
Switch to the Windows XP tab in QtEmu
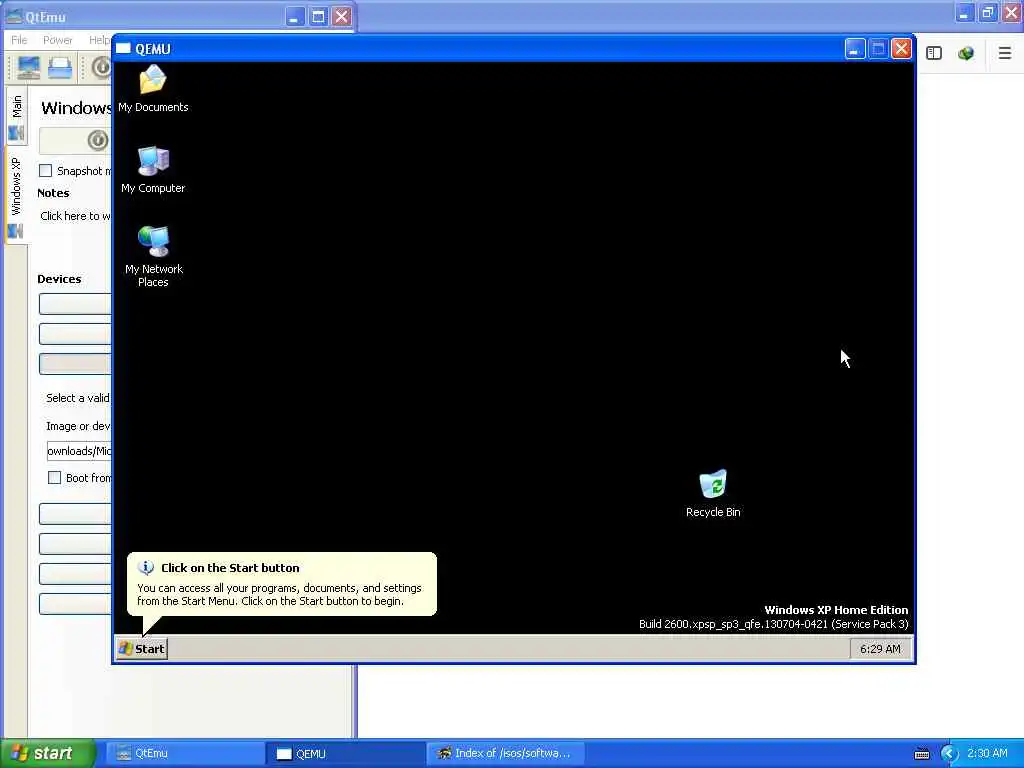click(x=16, y=196)
